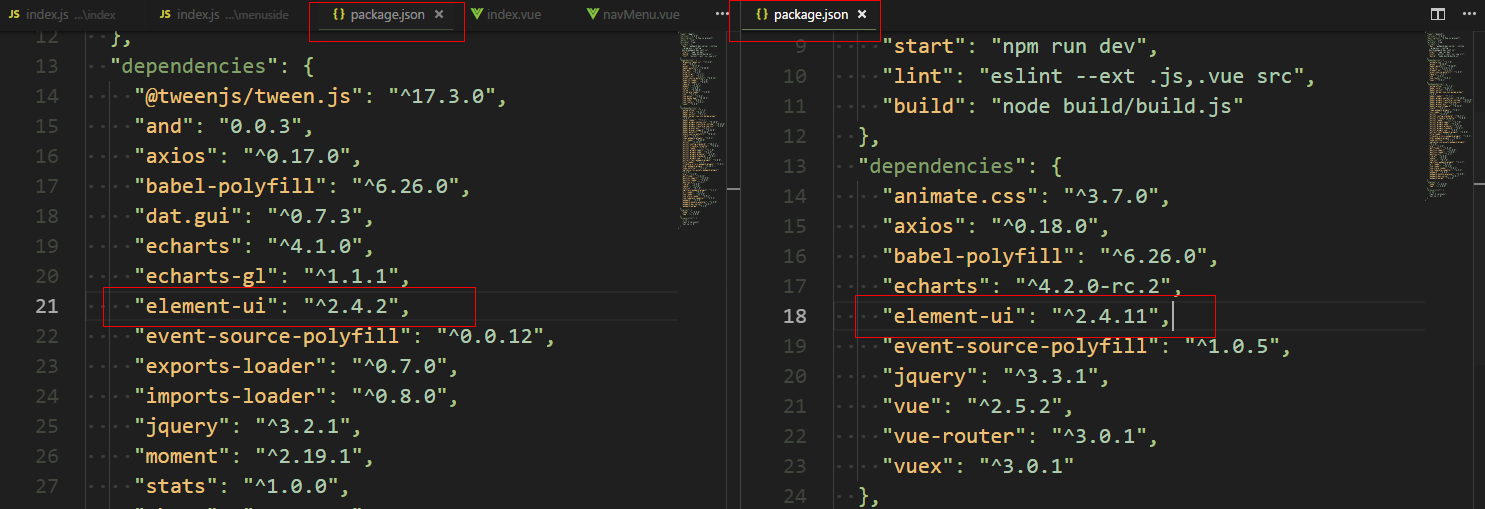Click the "event-source-polyfill": "^1.0.5" line

point(1087,346)
